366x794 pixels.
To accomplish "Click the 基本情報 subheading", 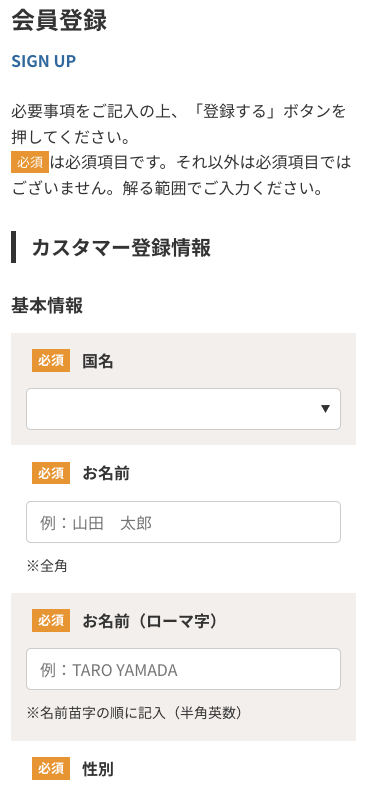I will pyautogui.click(x=47, y=305).
